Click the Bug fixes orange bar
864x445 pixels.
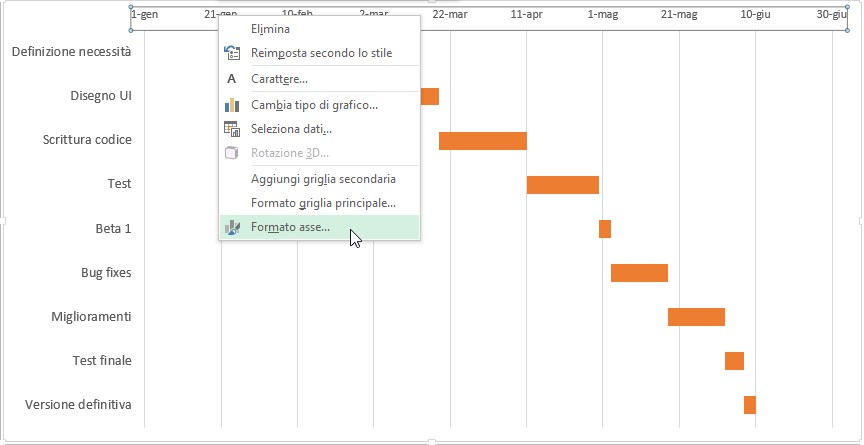[639, 273]
